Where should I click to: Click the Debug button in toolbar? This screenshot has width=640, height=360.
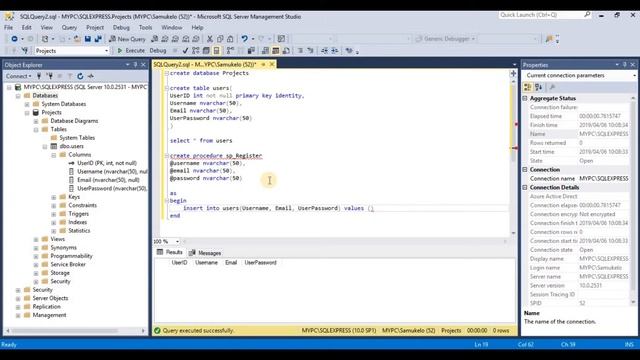tap(158, 51)
